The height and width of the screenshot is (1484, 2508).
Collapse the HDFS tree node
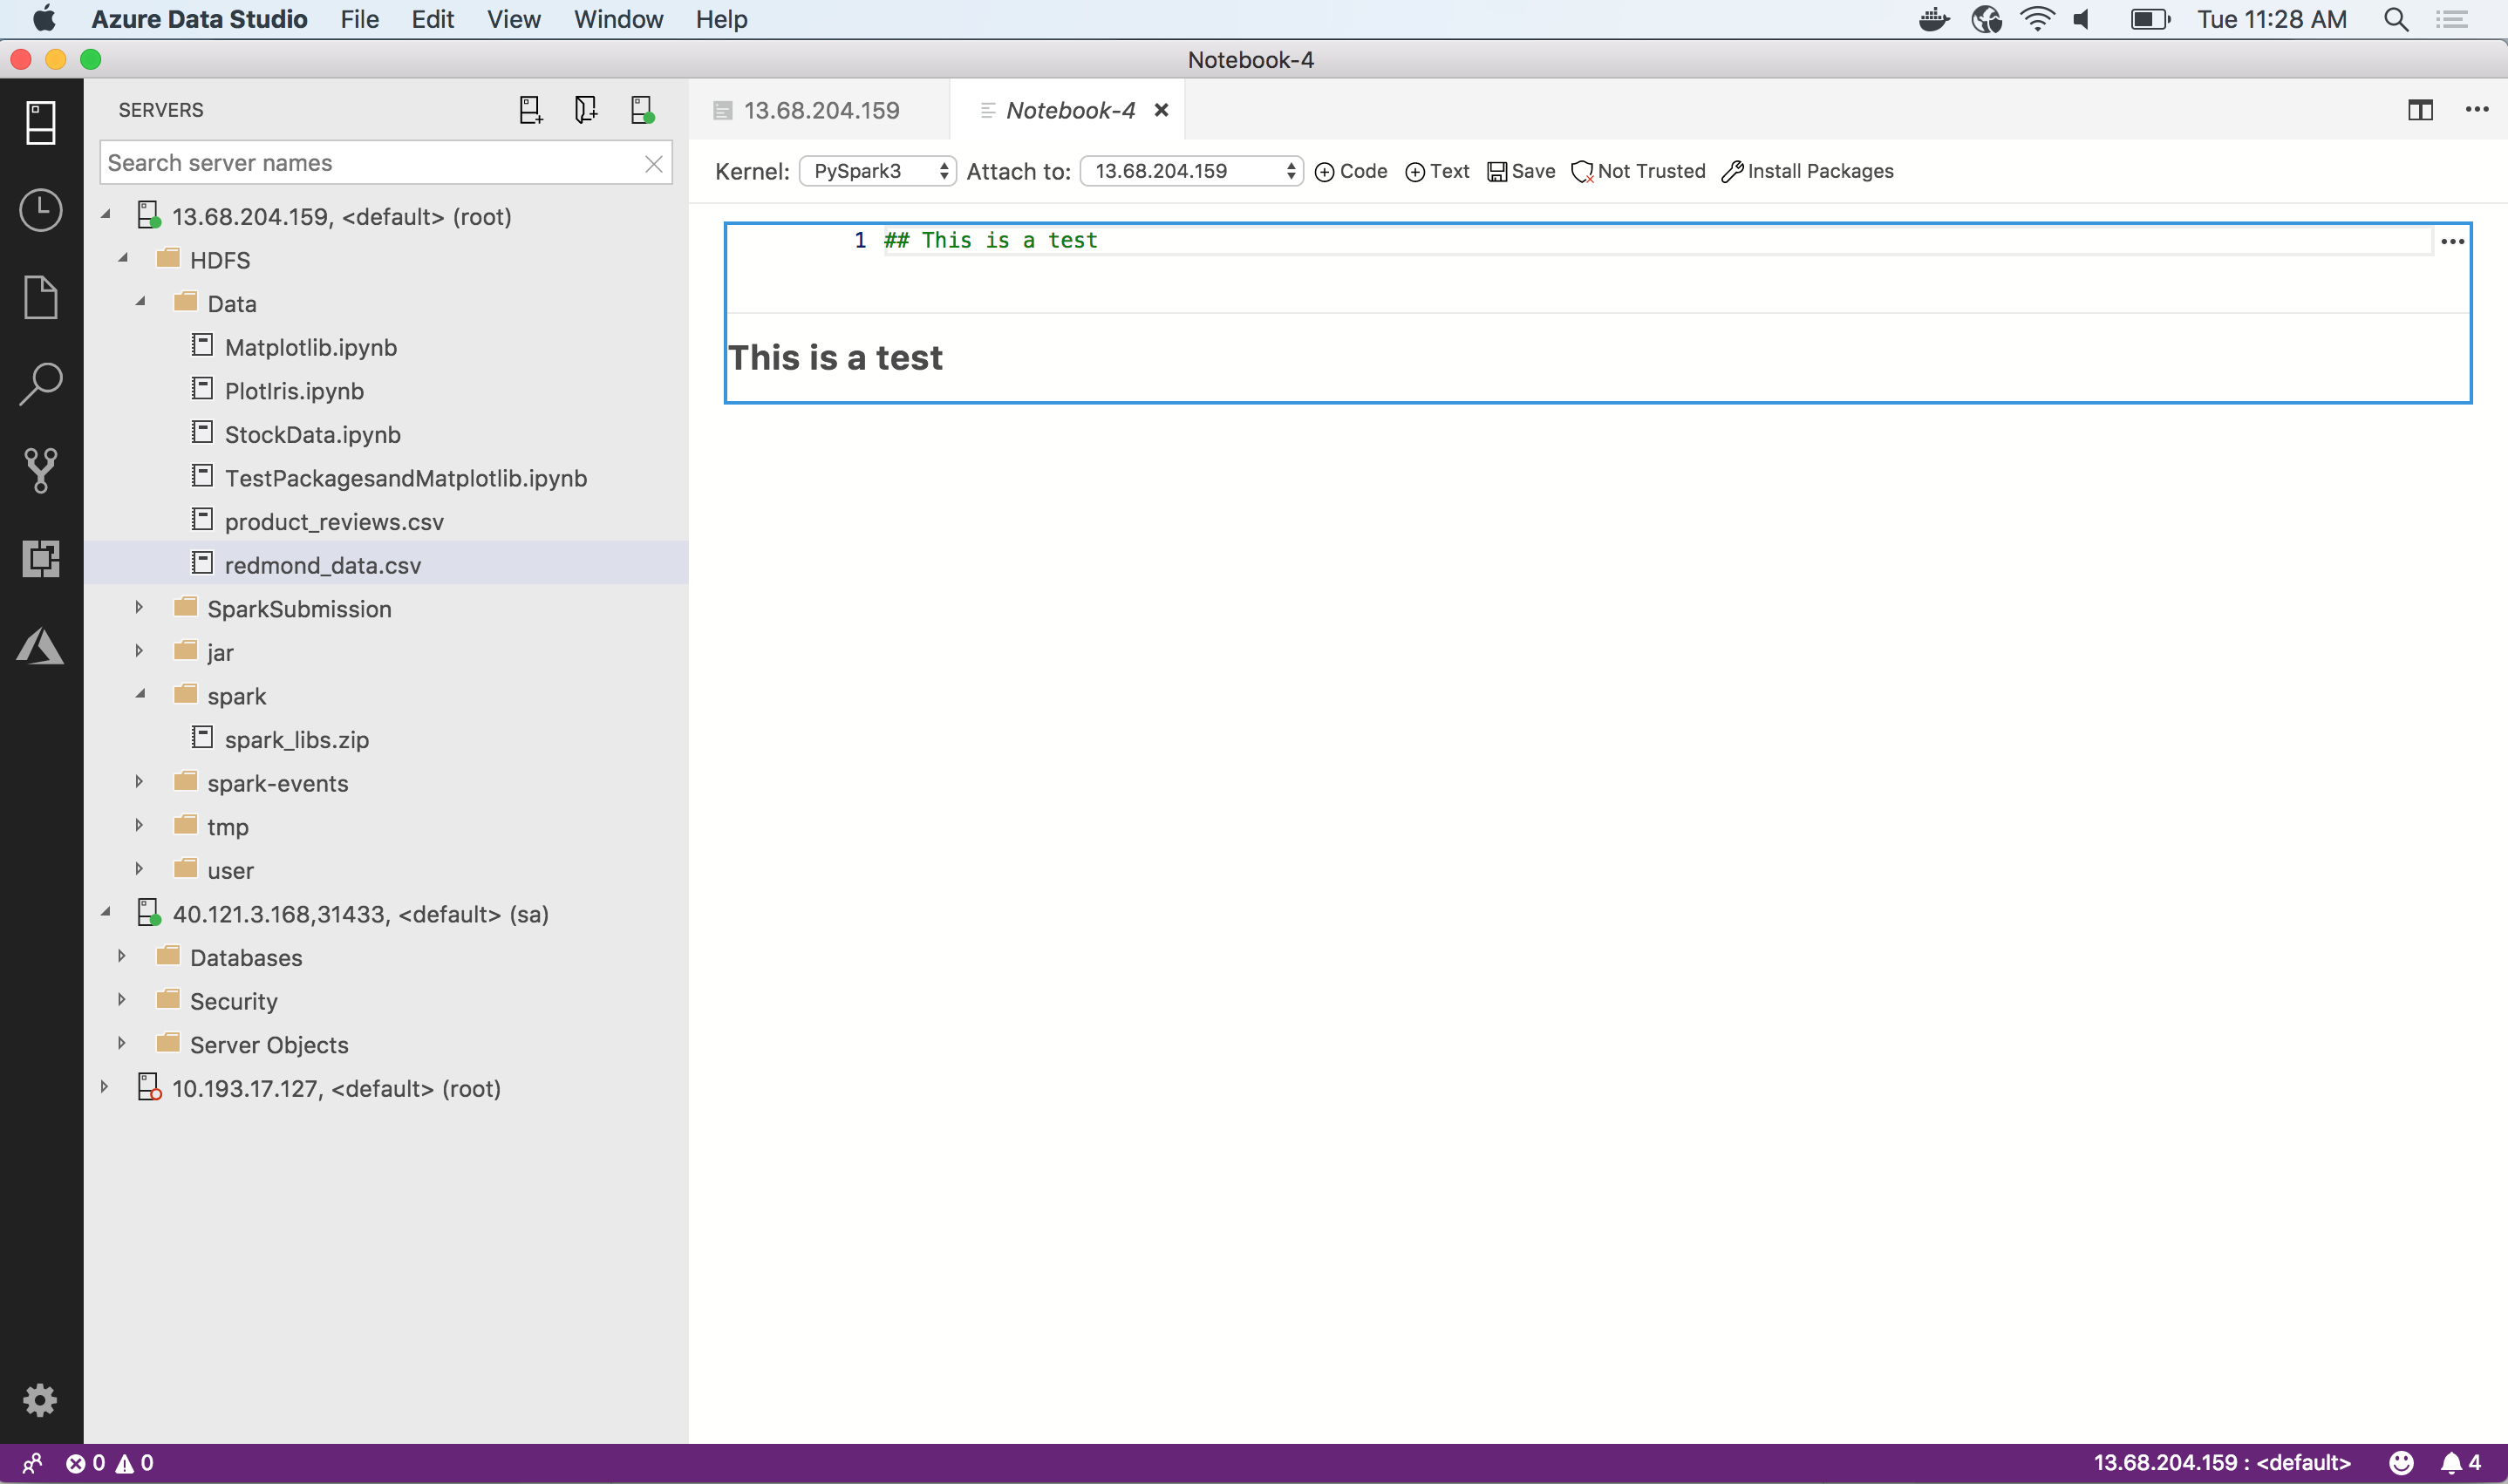click(123, 258)
